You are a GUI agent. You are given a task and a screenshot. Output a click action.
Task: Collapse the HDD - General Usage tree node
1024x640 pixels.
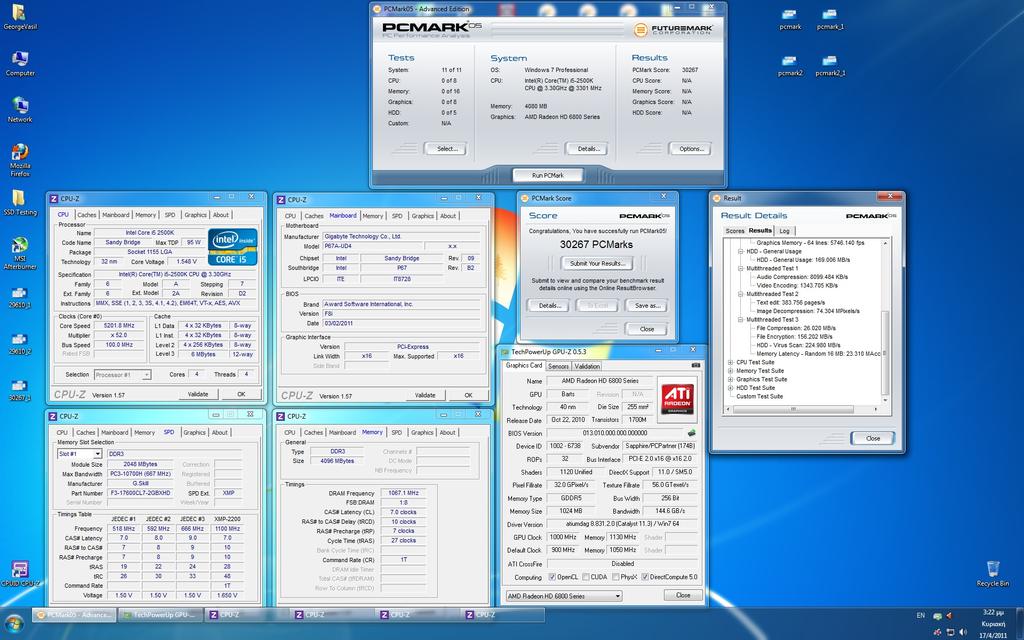click(x=741, y=251)
